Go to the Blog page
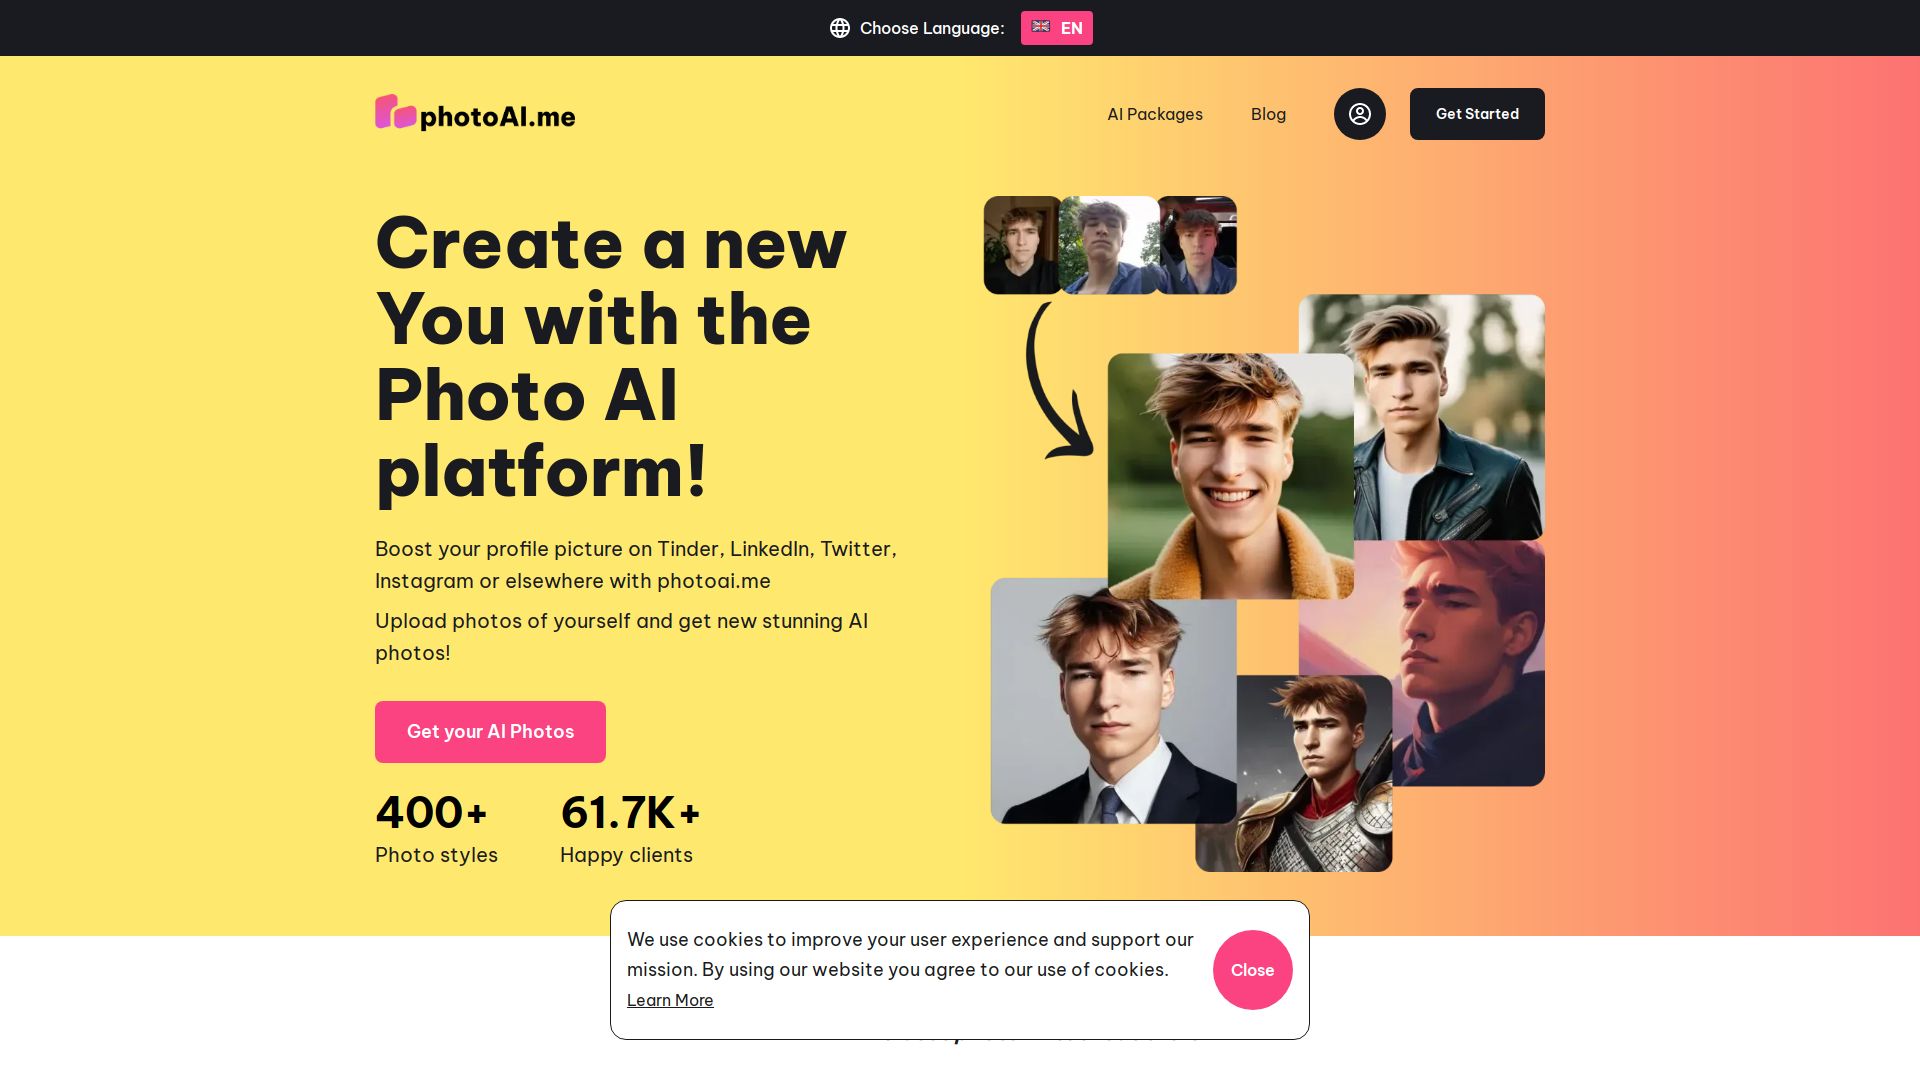The height and width of the screenshot is (1080, 1920). [1268, 114]
